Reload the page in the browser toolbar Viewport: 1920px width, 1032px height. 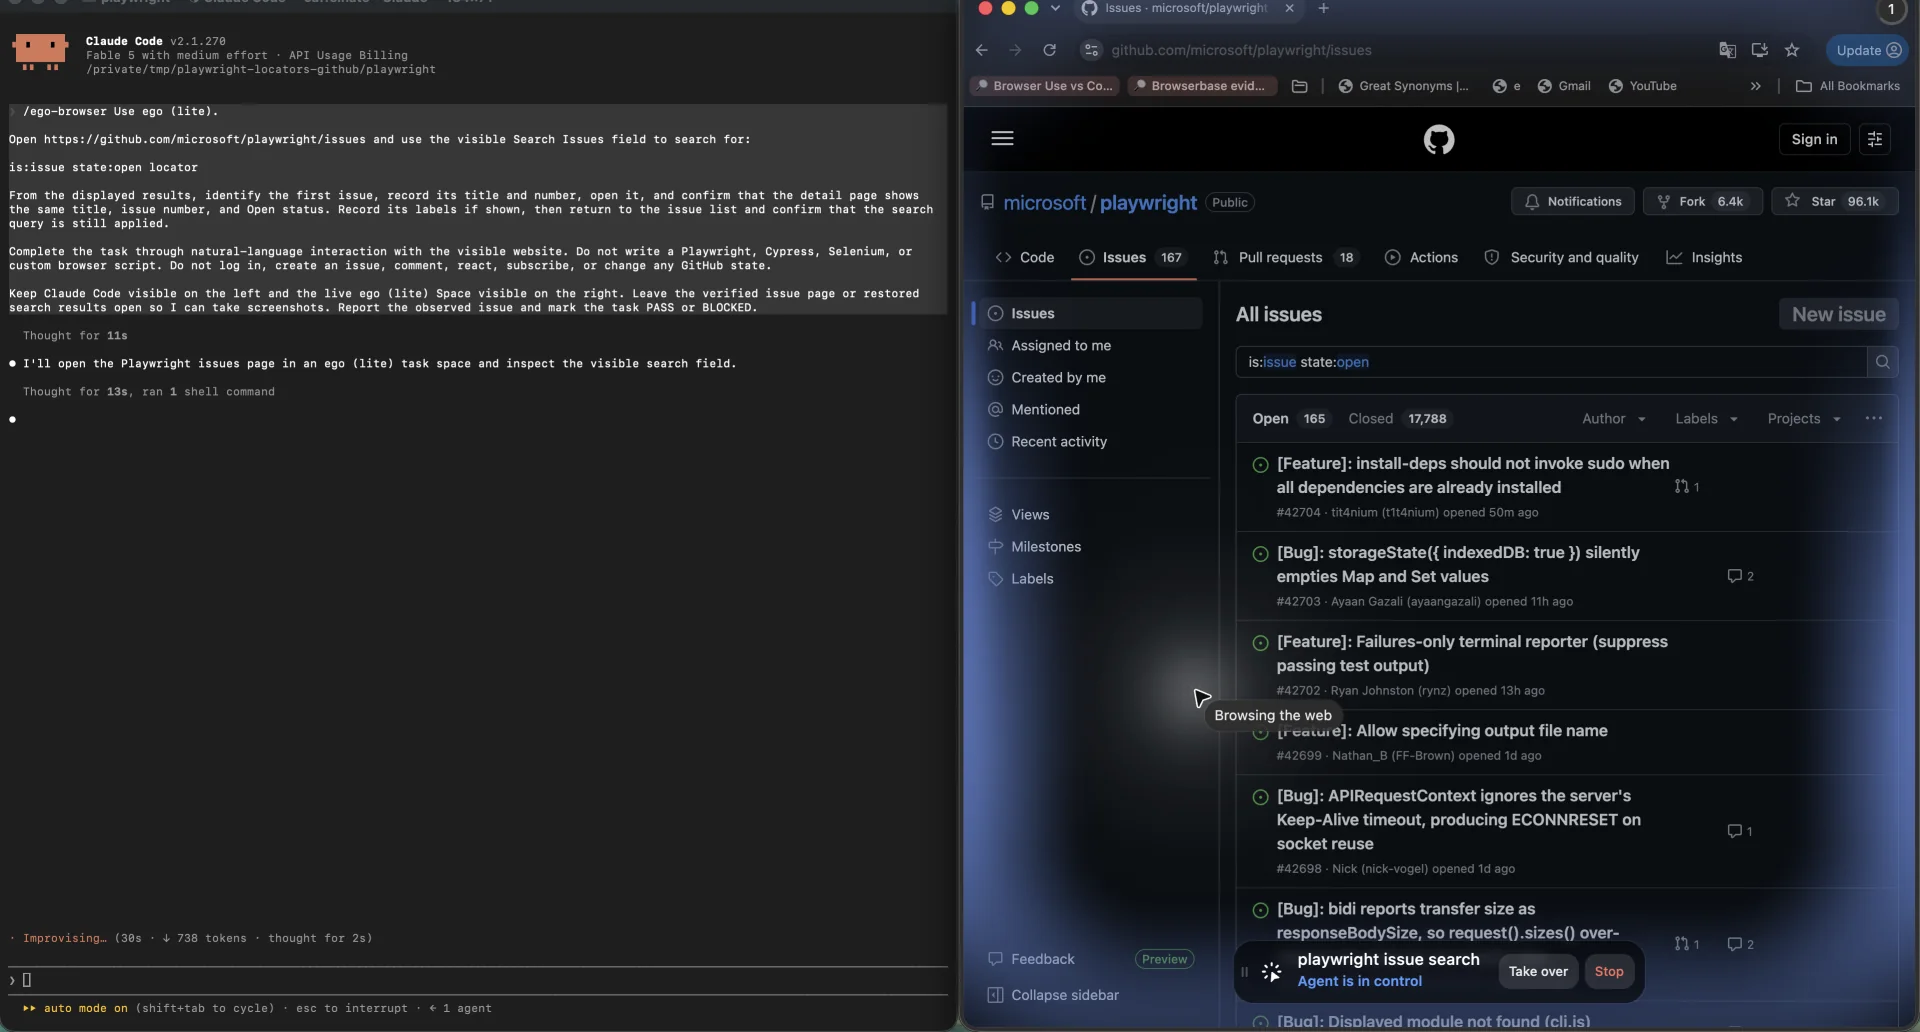[x=1049, y=50]
